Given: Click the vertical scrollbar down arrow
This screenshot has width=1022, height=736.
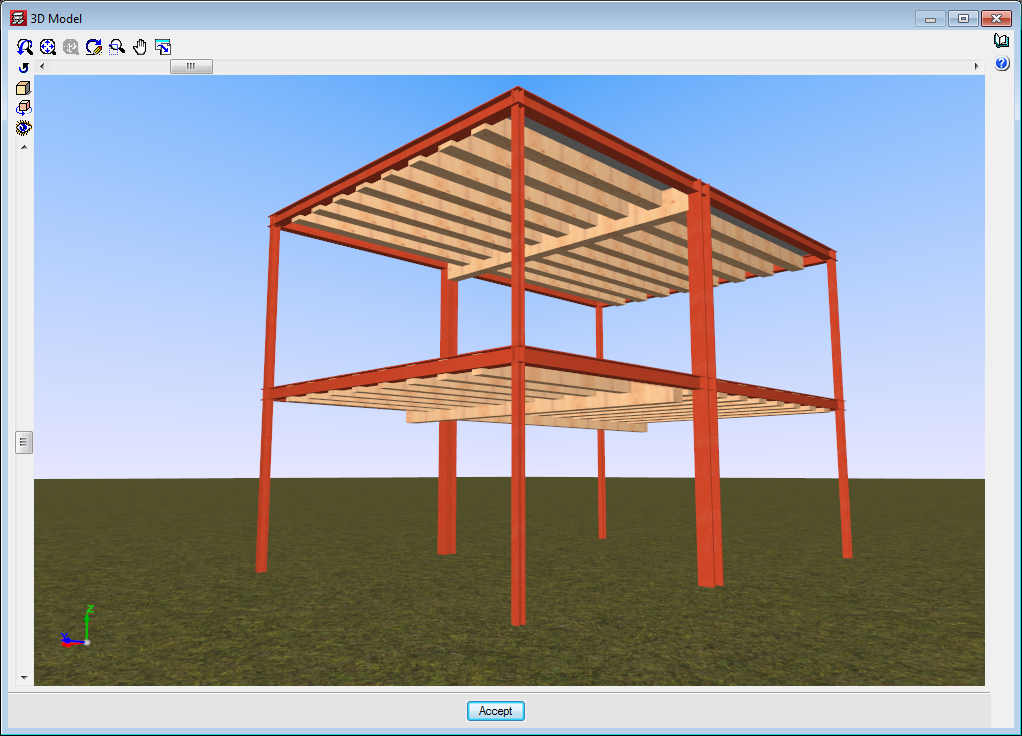Looking at the screenshot, I should click(24, 677).
